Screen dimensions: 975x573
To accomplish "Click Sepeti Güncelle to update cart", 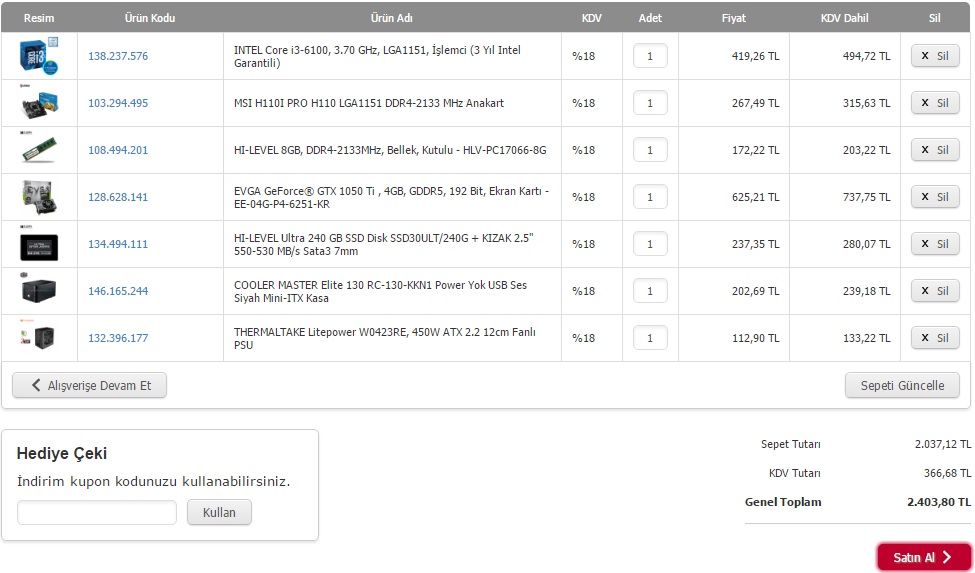I will (902, 385).
